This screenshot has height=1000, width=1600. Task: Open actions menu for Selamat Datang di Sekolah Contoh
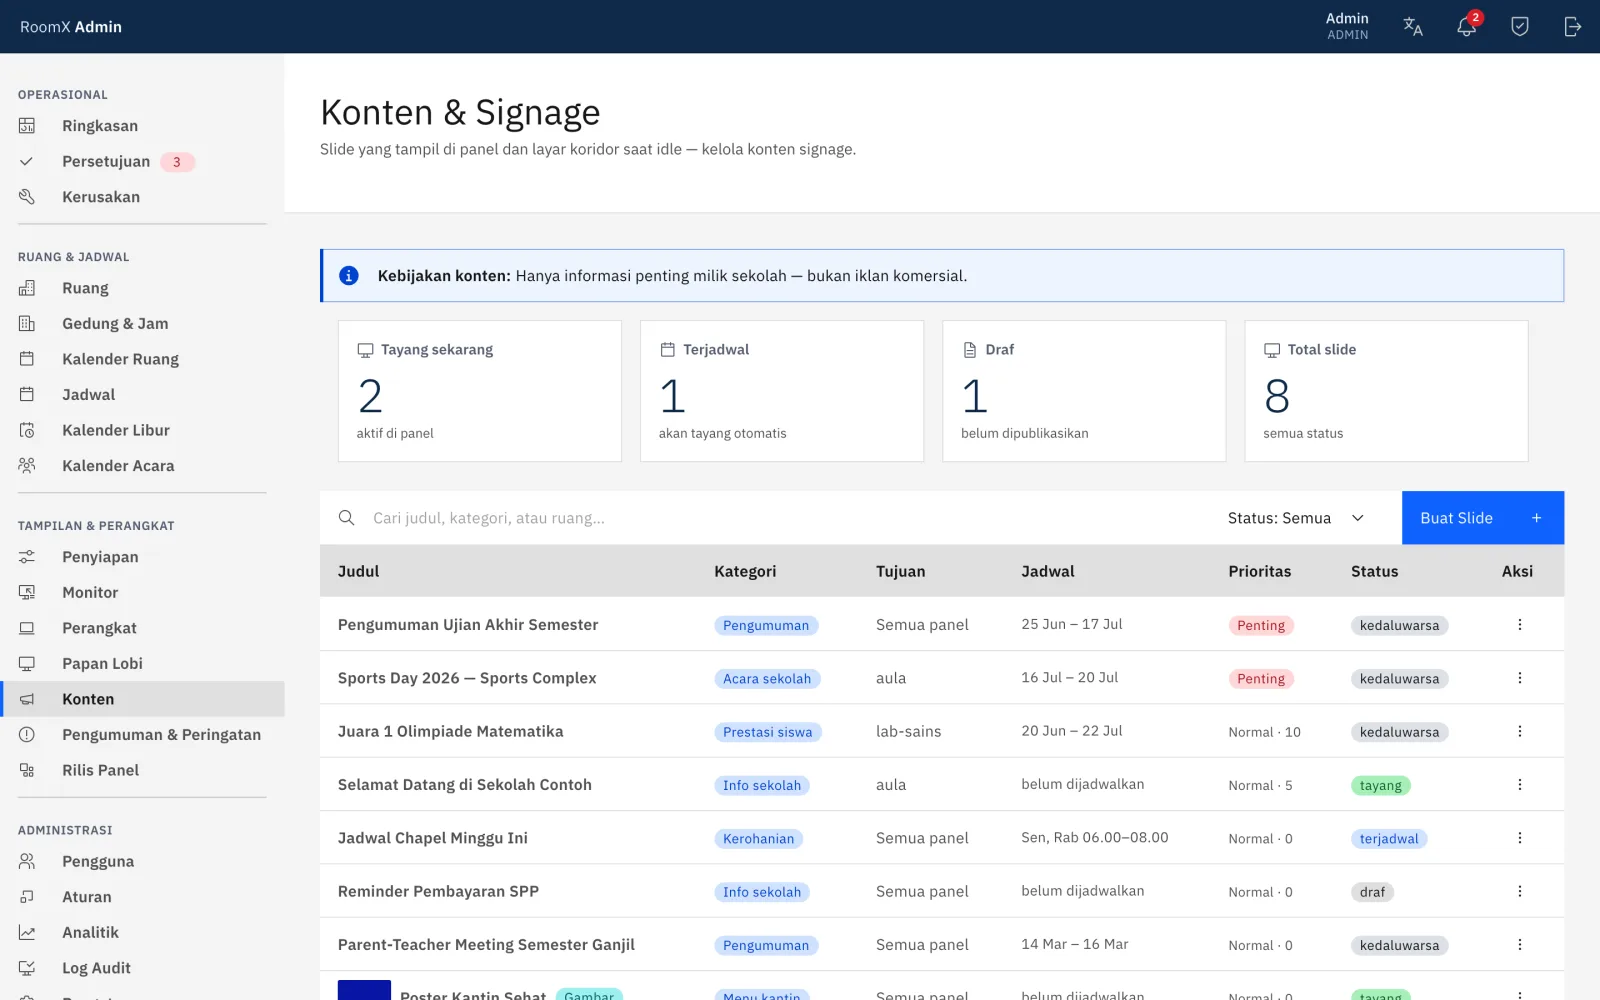1520,785
